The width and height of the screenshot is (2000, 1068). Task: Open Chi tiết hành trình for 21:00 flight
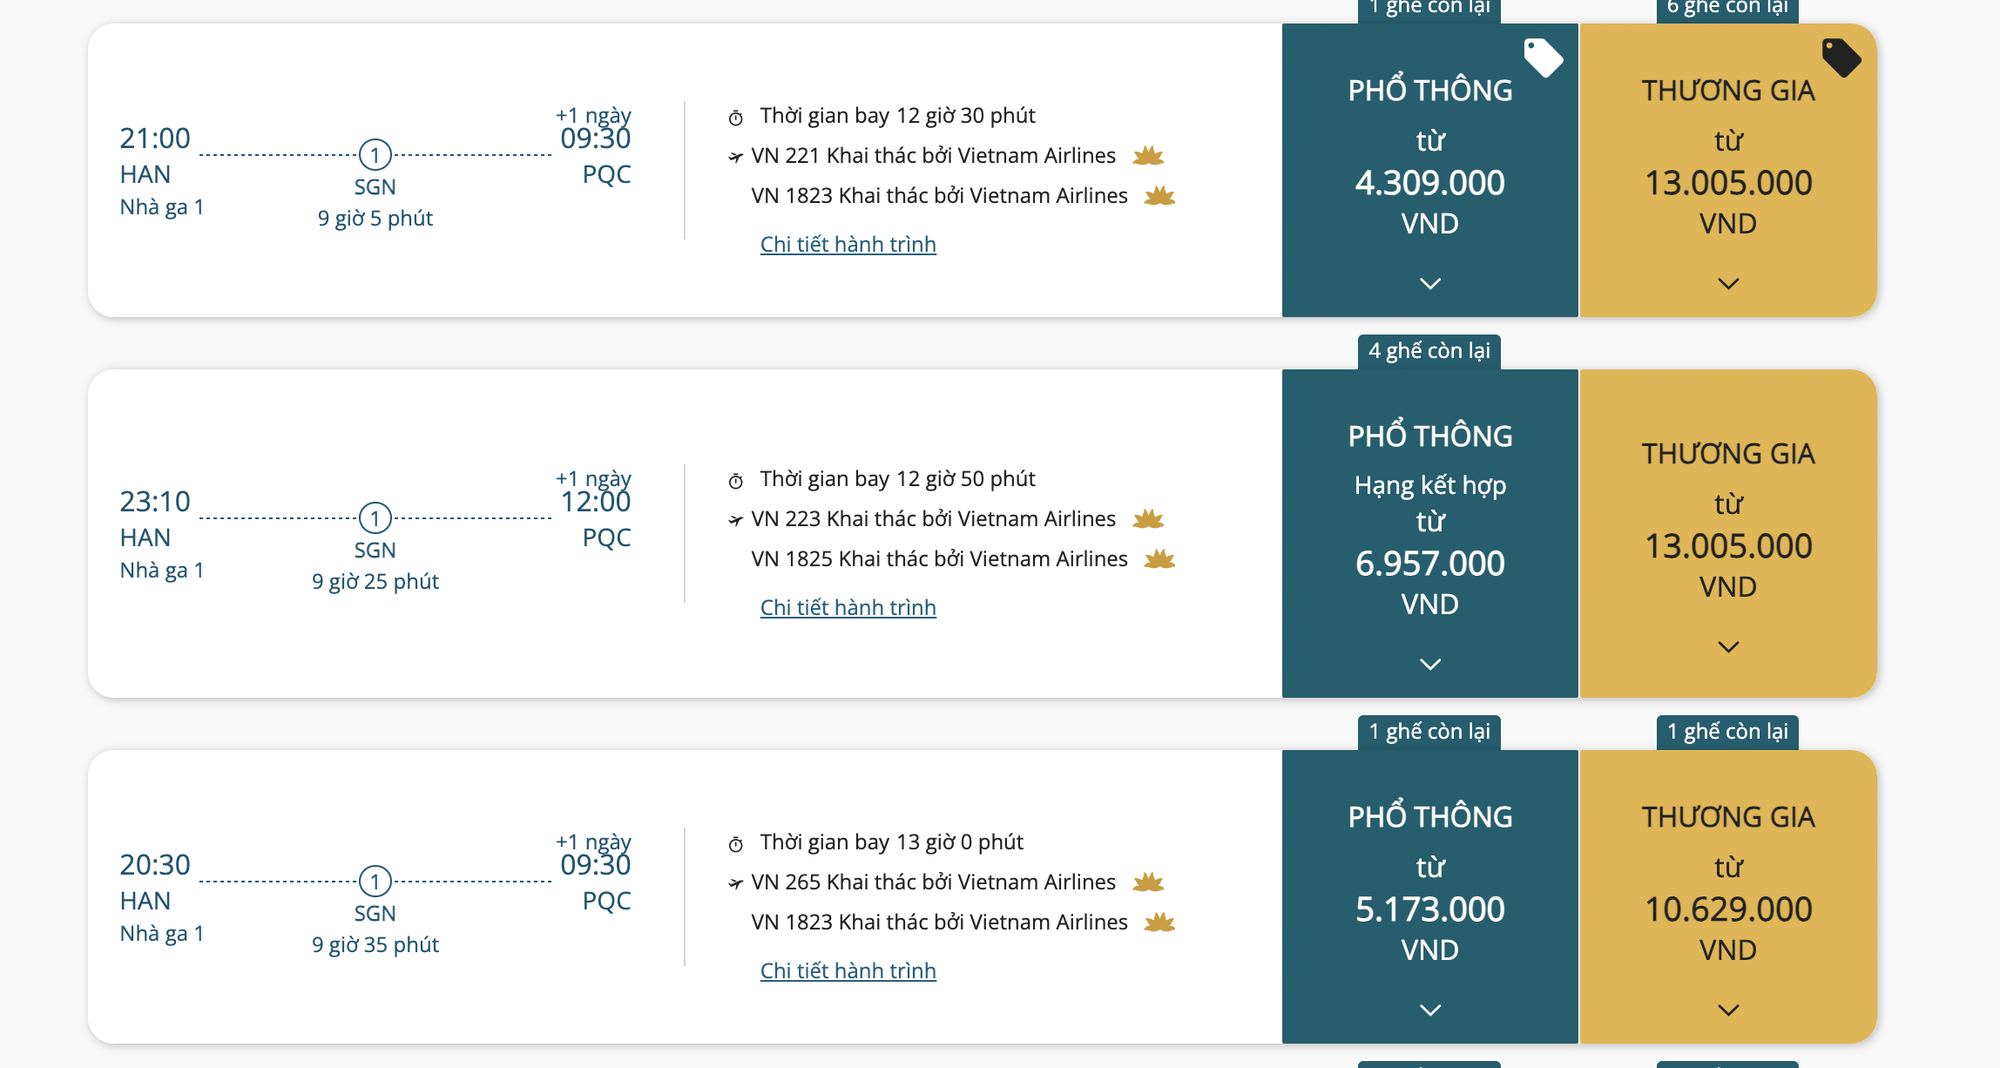point(848,245)
